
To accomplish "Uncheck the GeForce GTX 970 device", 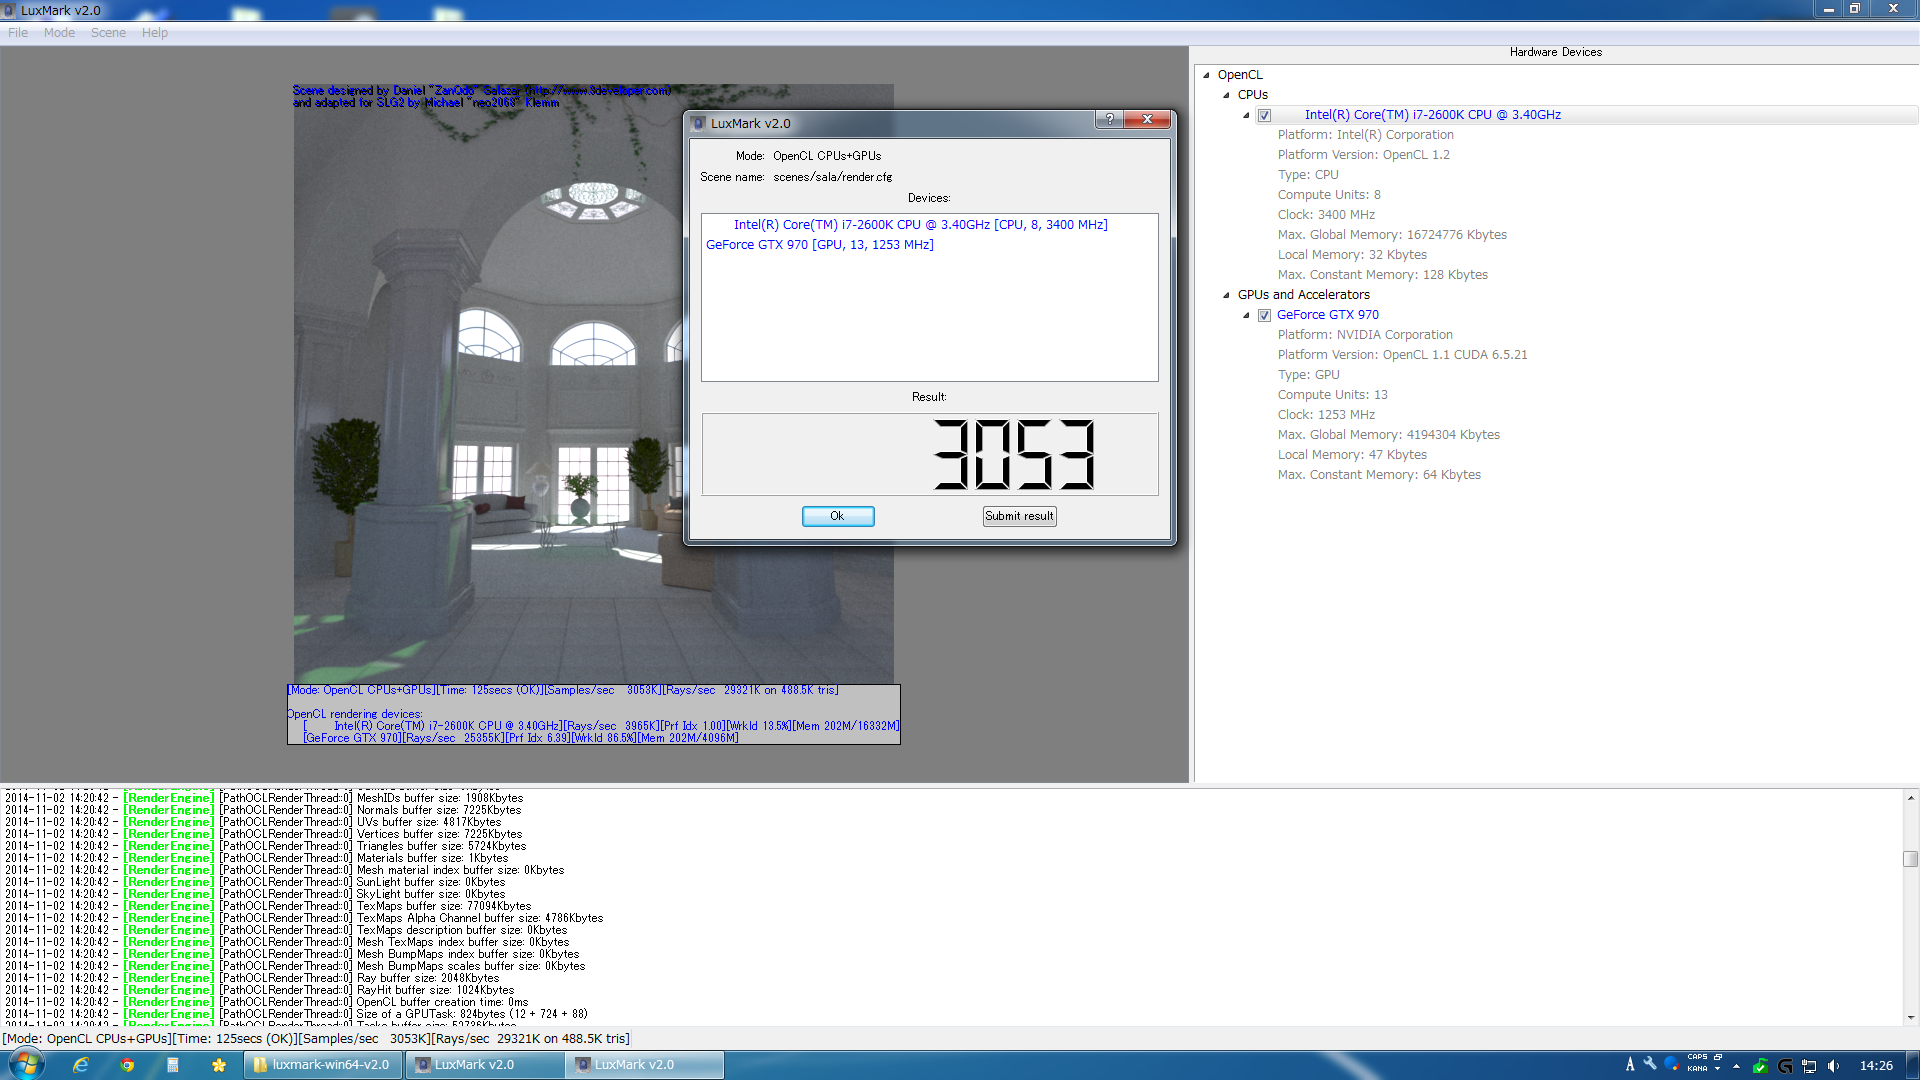I will pos(1264,315).
